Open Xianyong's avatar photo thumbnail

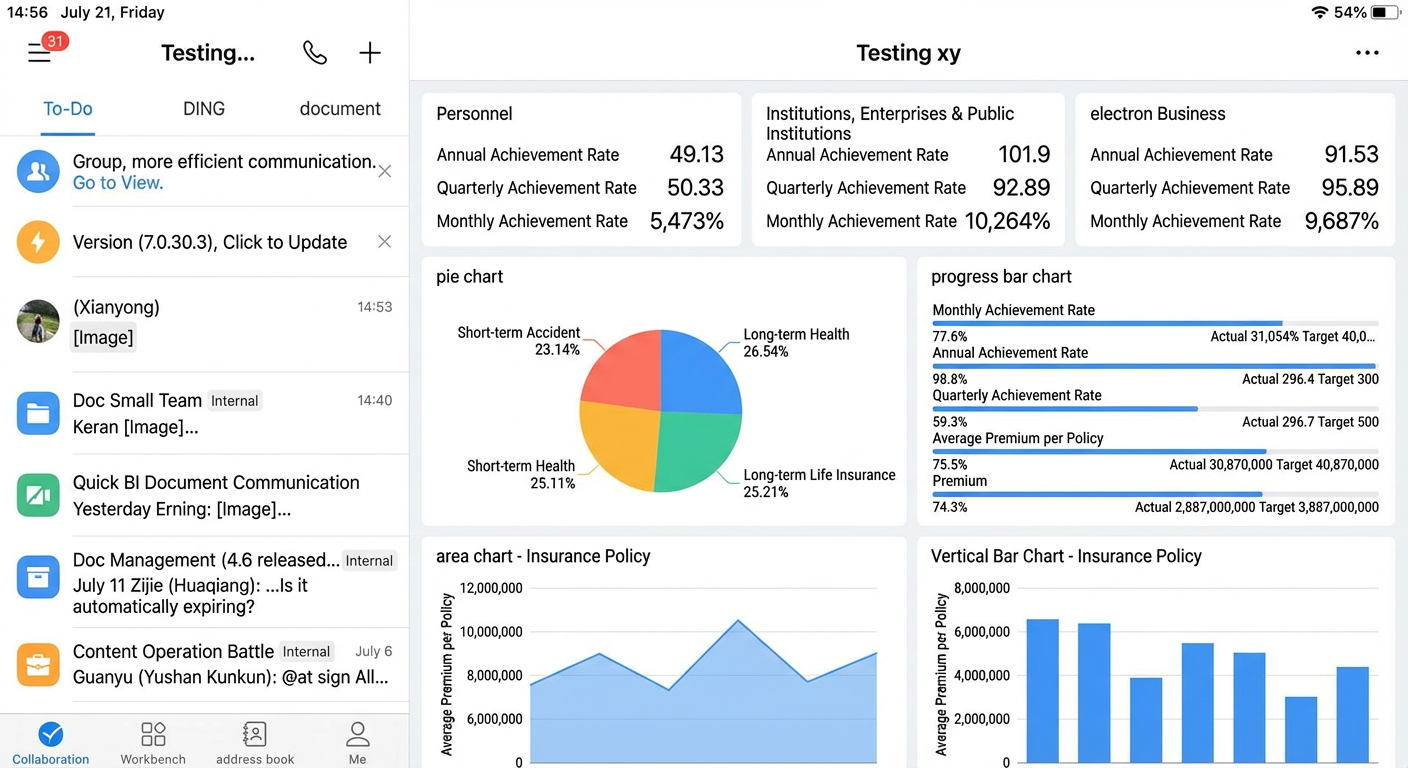(38, 321)
